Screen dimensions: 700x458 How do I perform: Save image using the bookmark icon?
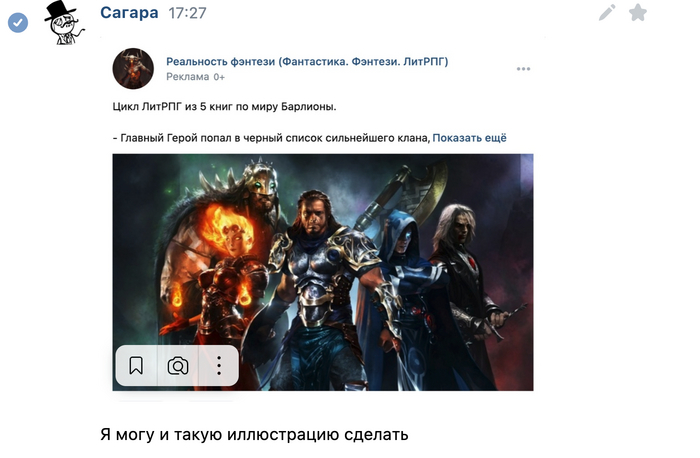coord(136,366)
